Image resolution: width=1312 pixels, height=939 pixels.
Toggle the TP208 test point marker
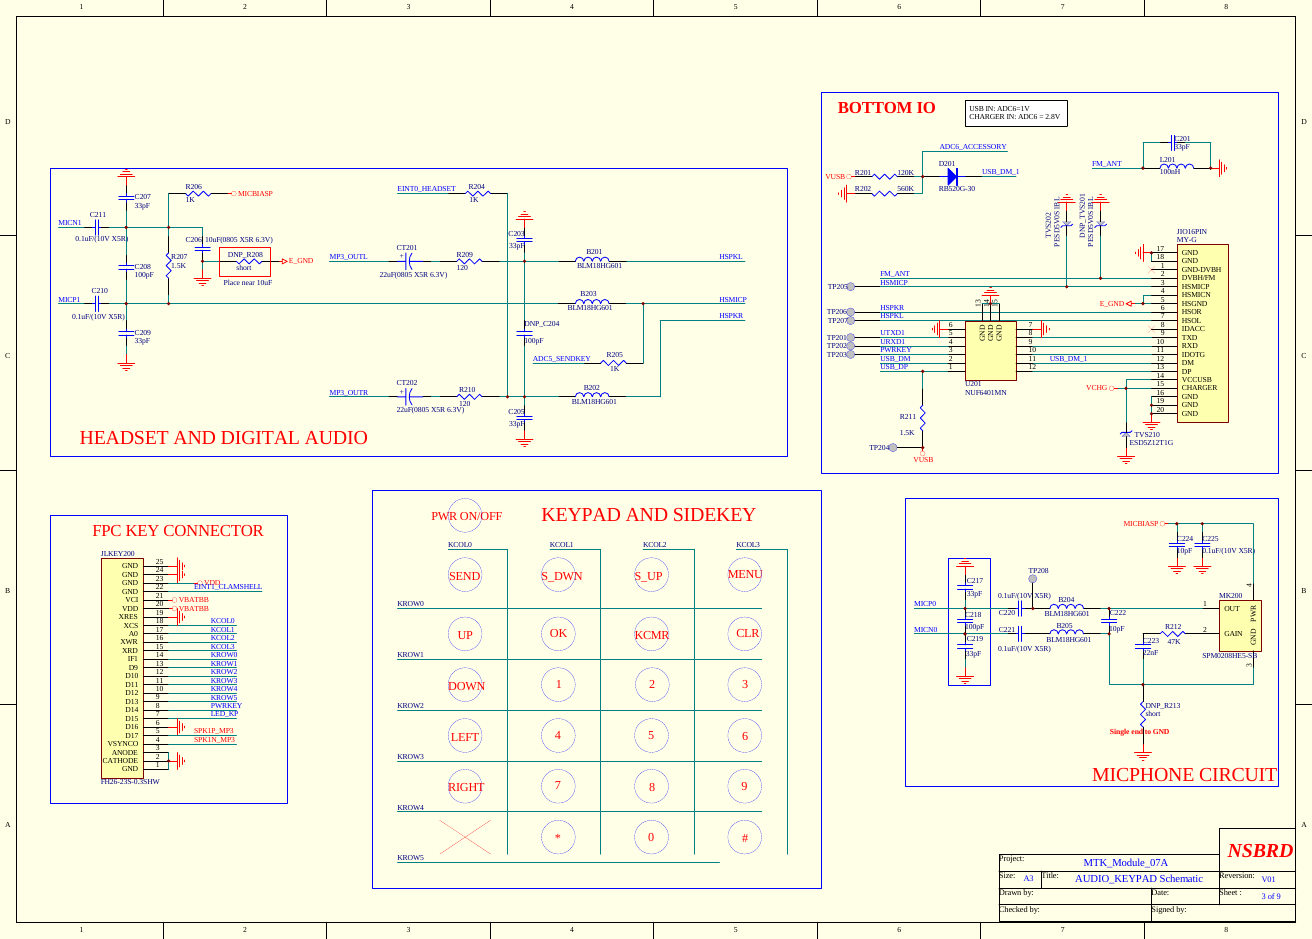[x=1032, y=578]
